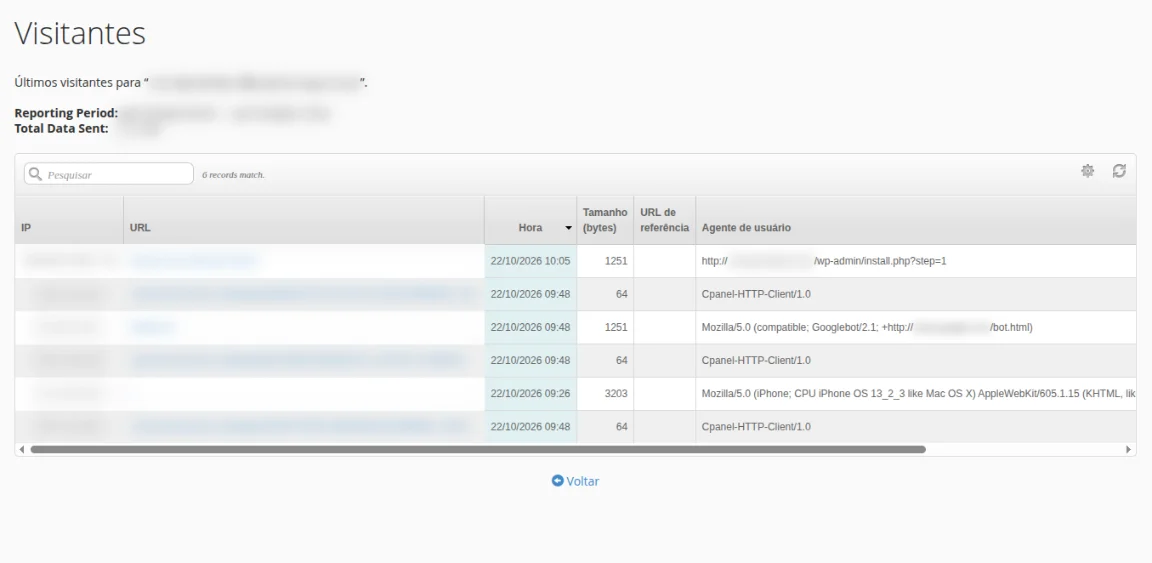Click the magnifier icon in search box
Viewport: 1152px width, 563px height.
click(x=35, y=174)
